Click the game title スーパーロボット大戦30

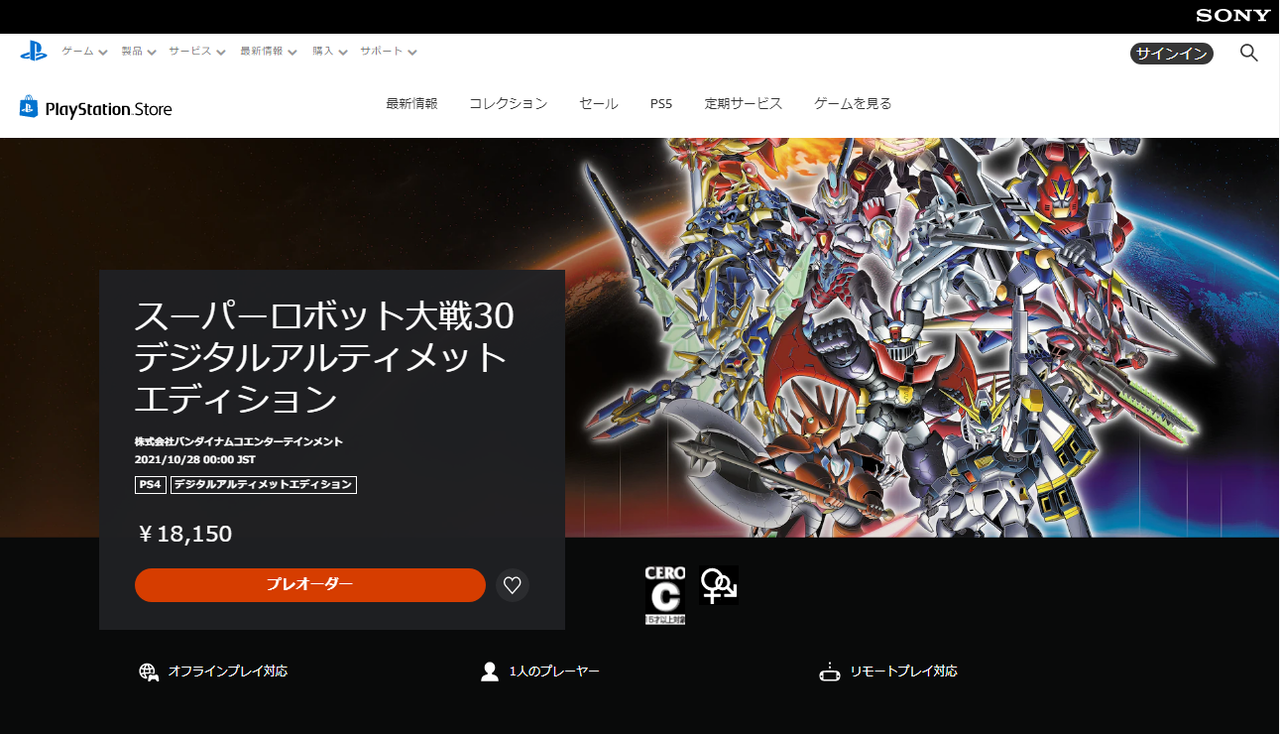click(x=325, y=316)
